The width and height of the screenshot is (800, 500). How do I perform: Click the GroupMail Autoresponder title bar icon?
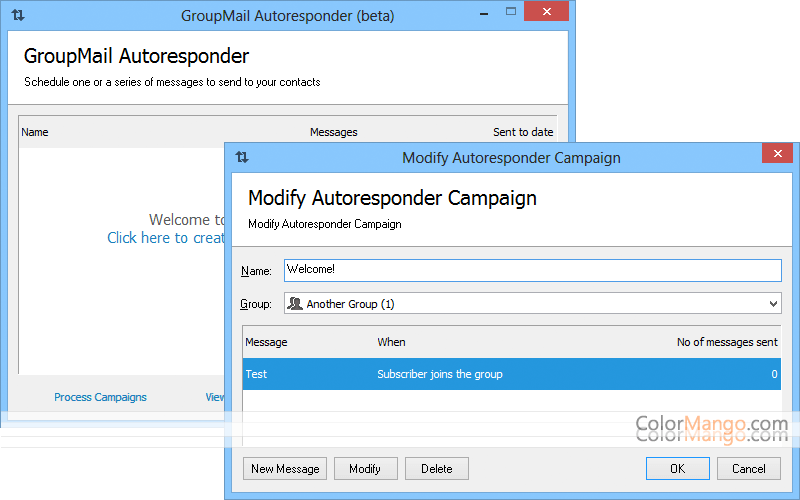point(18,15)
